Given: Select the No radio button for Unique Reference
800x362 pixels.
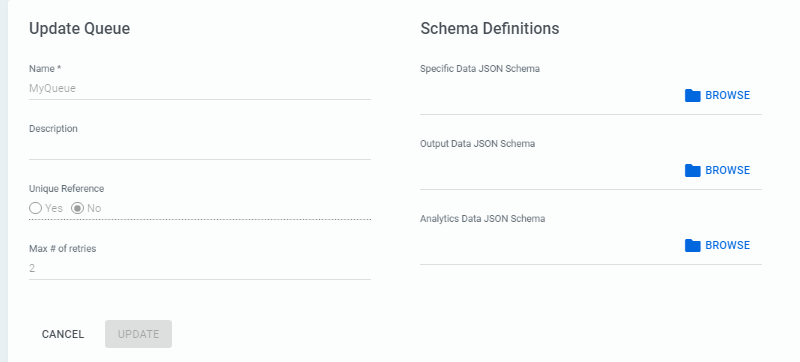Looking at the screenshot, I should (77, 208).
